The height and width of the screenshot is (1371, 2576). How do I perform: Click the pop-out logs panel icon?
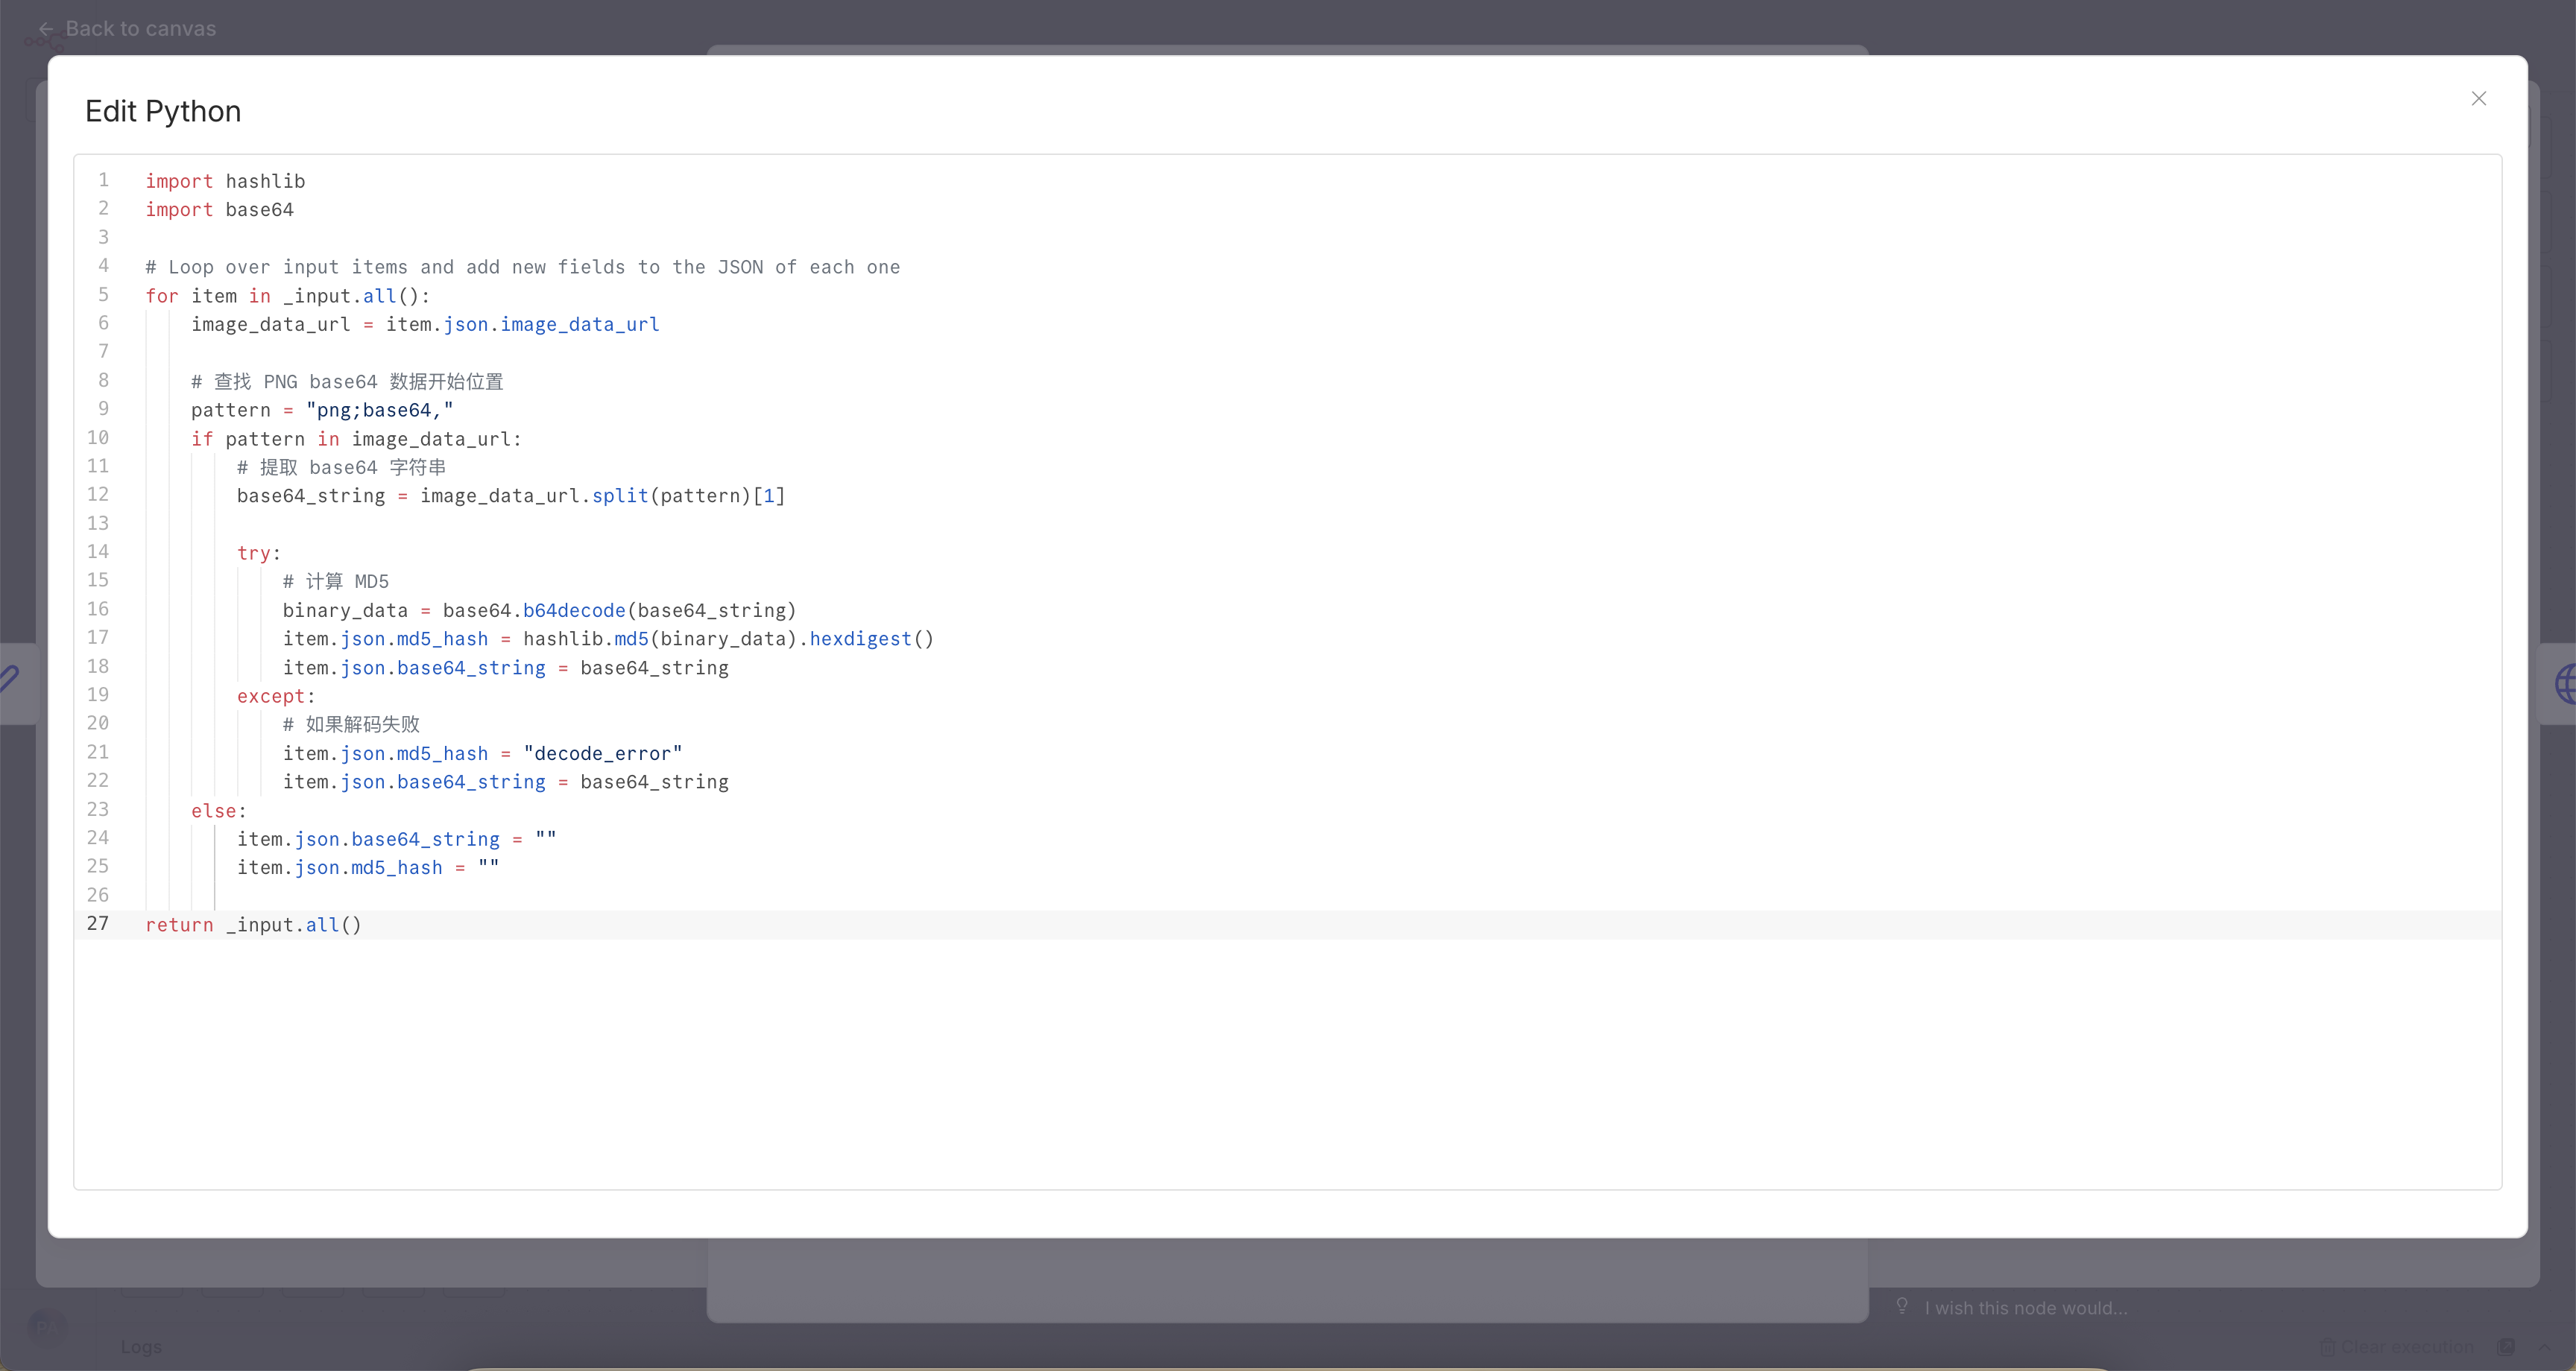[2506, 1347]
